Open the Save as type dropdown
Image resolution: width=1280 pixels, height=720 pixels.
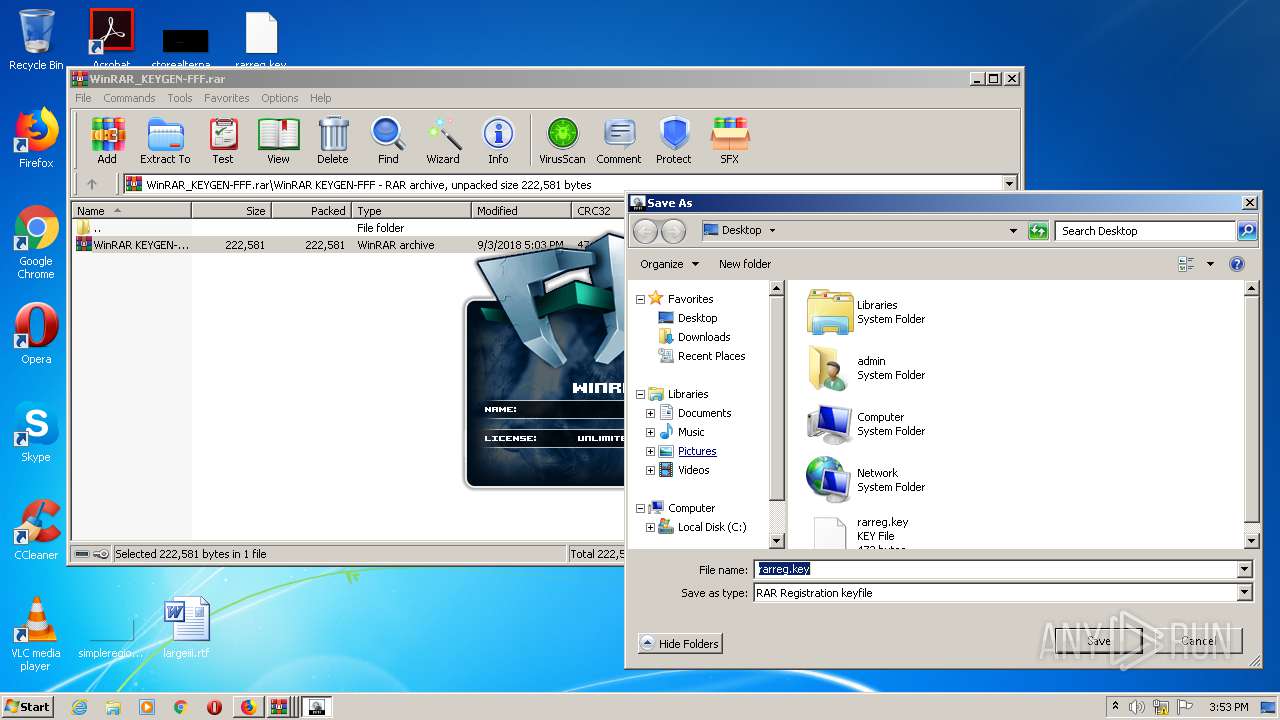point(1245,593)
